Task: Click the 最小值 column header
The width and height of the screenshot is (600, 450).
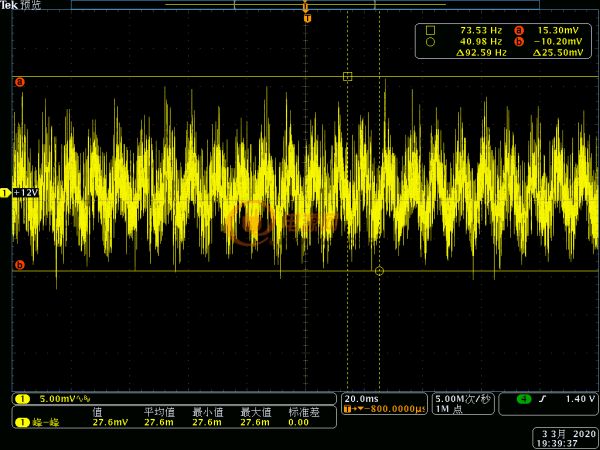Action: [x=207, y=412]
